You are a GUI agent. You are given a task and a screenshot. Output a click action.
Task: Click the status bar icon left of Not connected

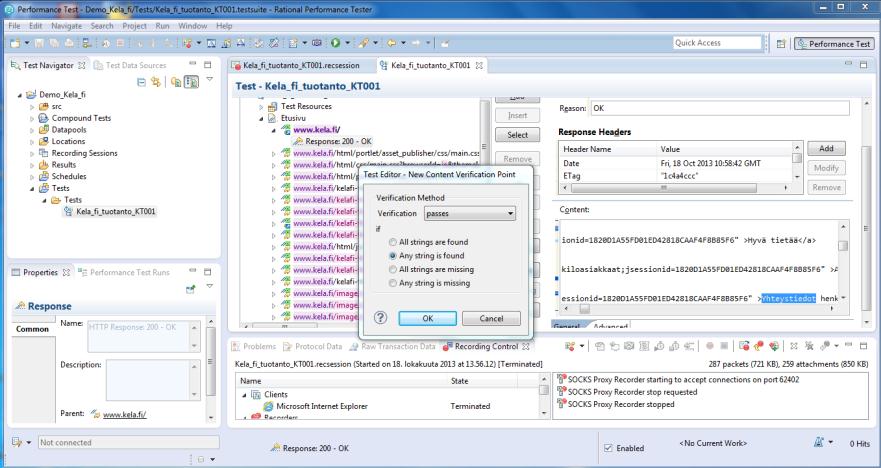pos(17,442)
